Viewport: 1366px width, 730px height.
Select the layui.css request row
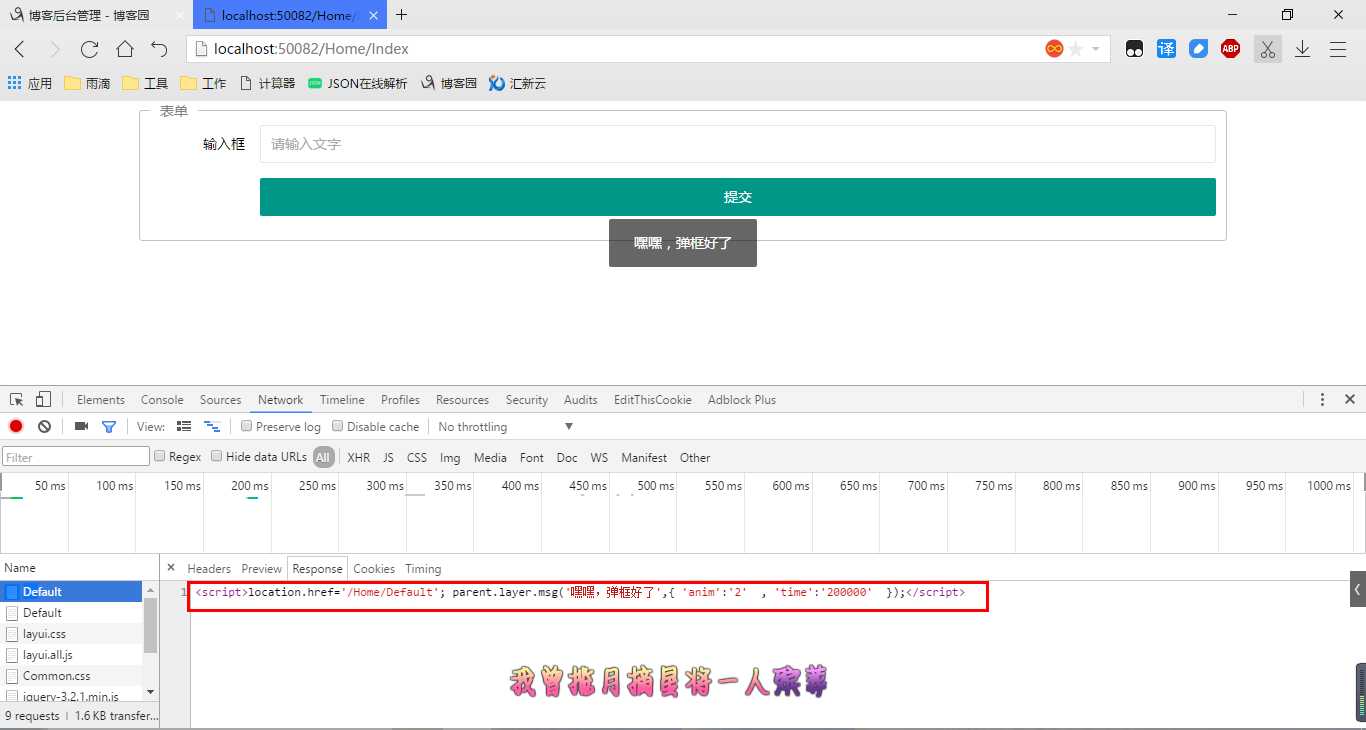72,634
